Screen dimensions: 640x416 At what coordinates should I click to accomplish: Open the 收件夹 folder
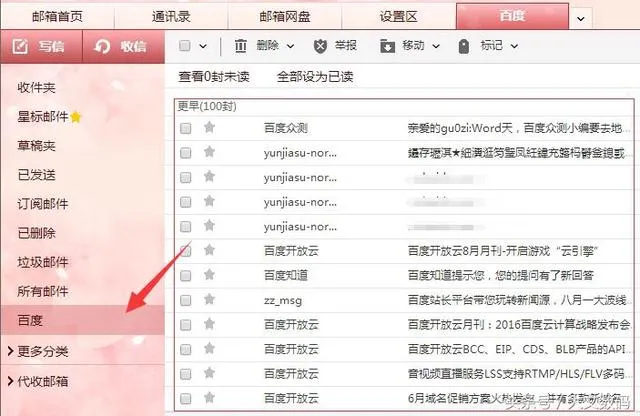point(36,87)
